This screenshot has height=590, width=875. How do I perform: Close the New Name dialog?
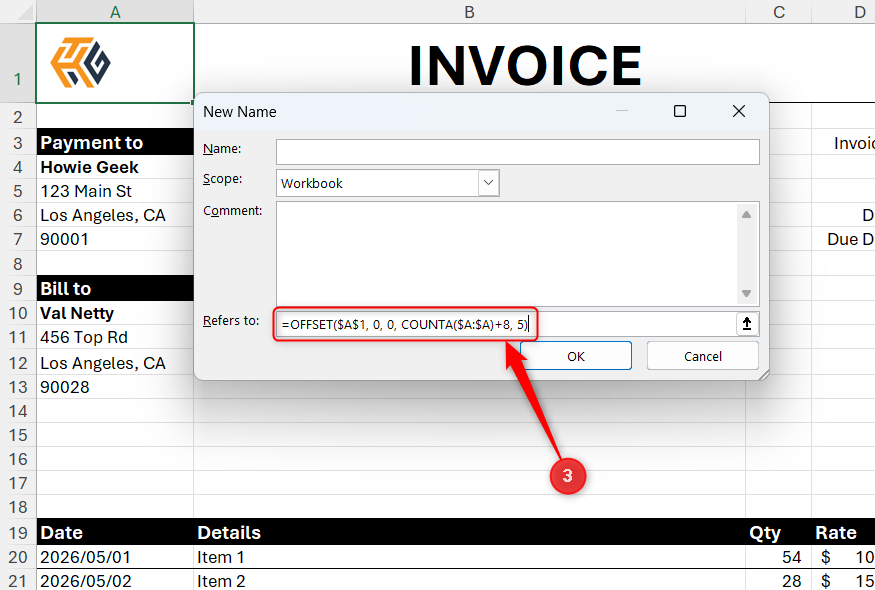point(739,111)
